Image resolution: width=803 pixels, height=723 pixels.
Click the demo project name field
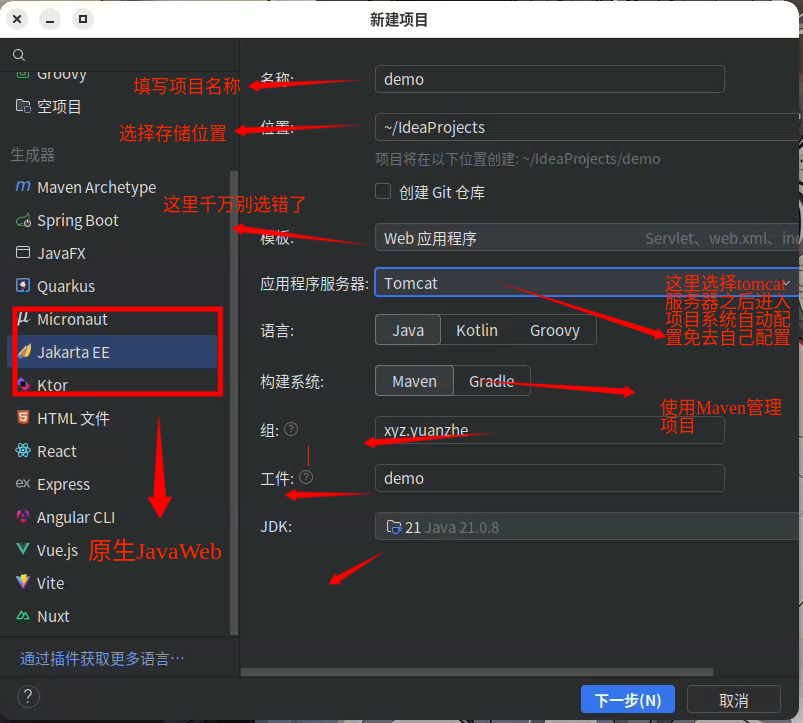pyautogui.click(x=548, y=79)
